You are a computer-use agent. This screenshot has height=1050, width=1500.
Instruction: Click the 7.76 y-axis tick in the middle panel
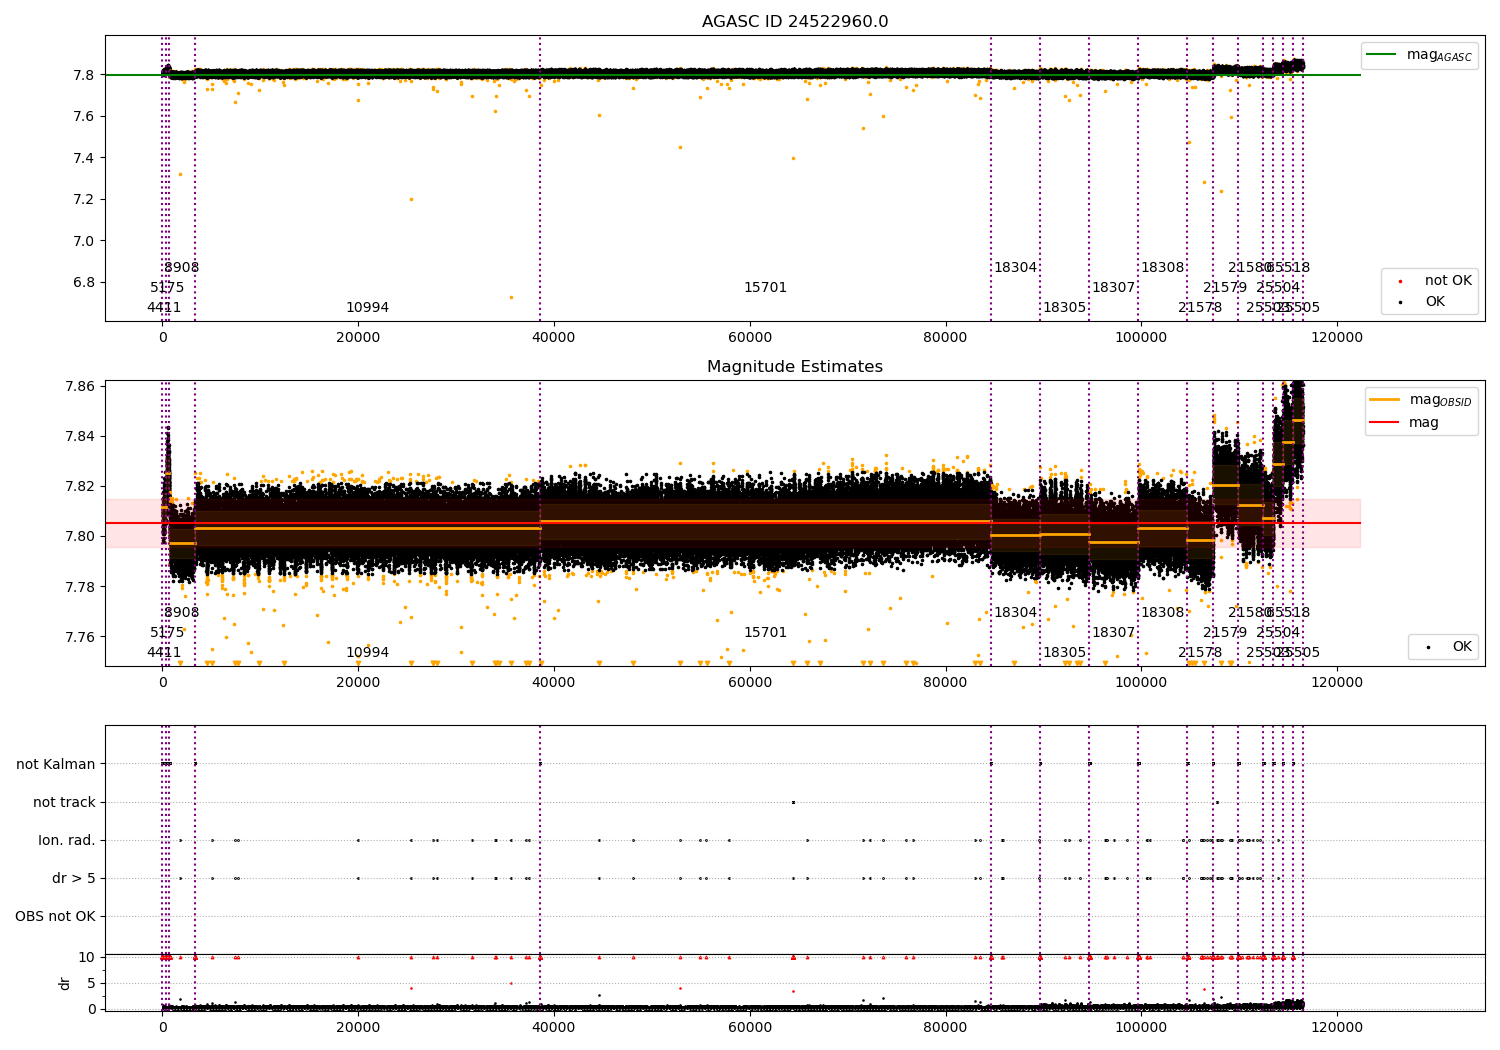pyautogui.click(x=80, y=637)
